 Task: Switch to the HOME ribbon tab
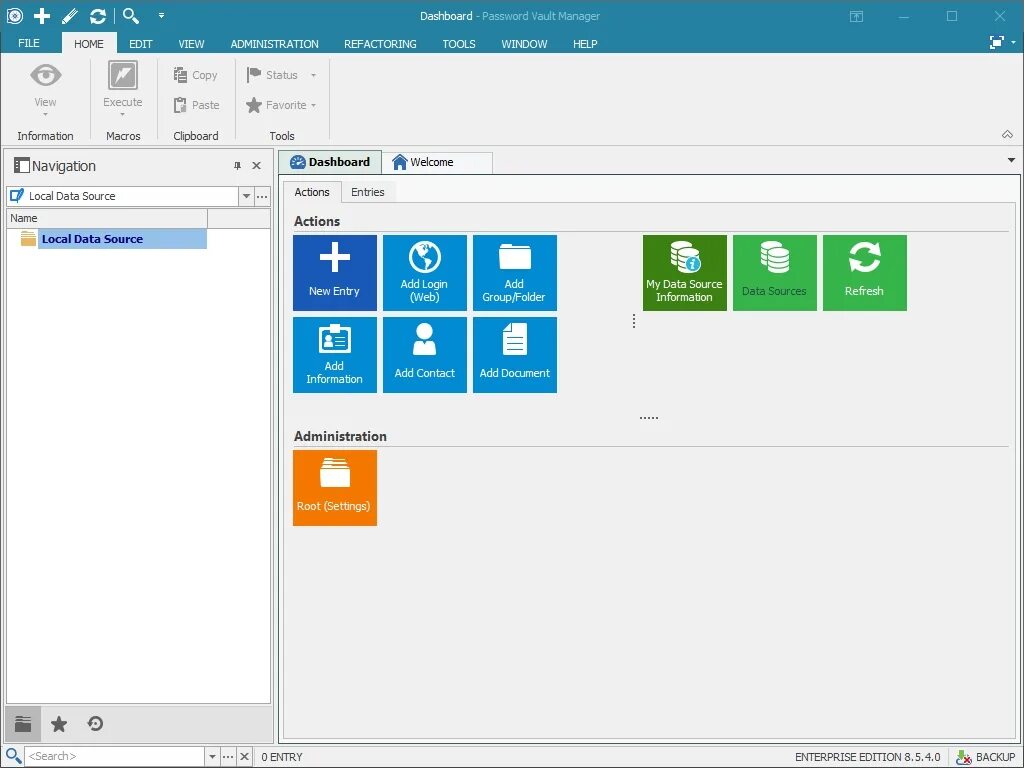click(x=89, y=44)
